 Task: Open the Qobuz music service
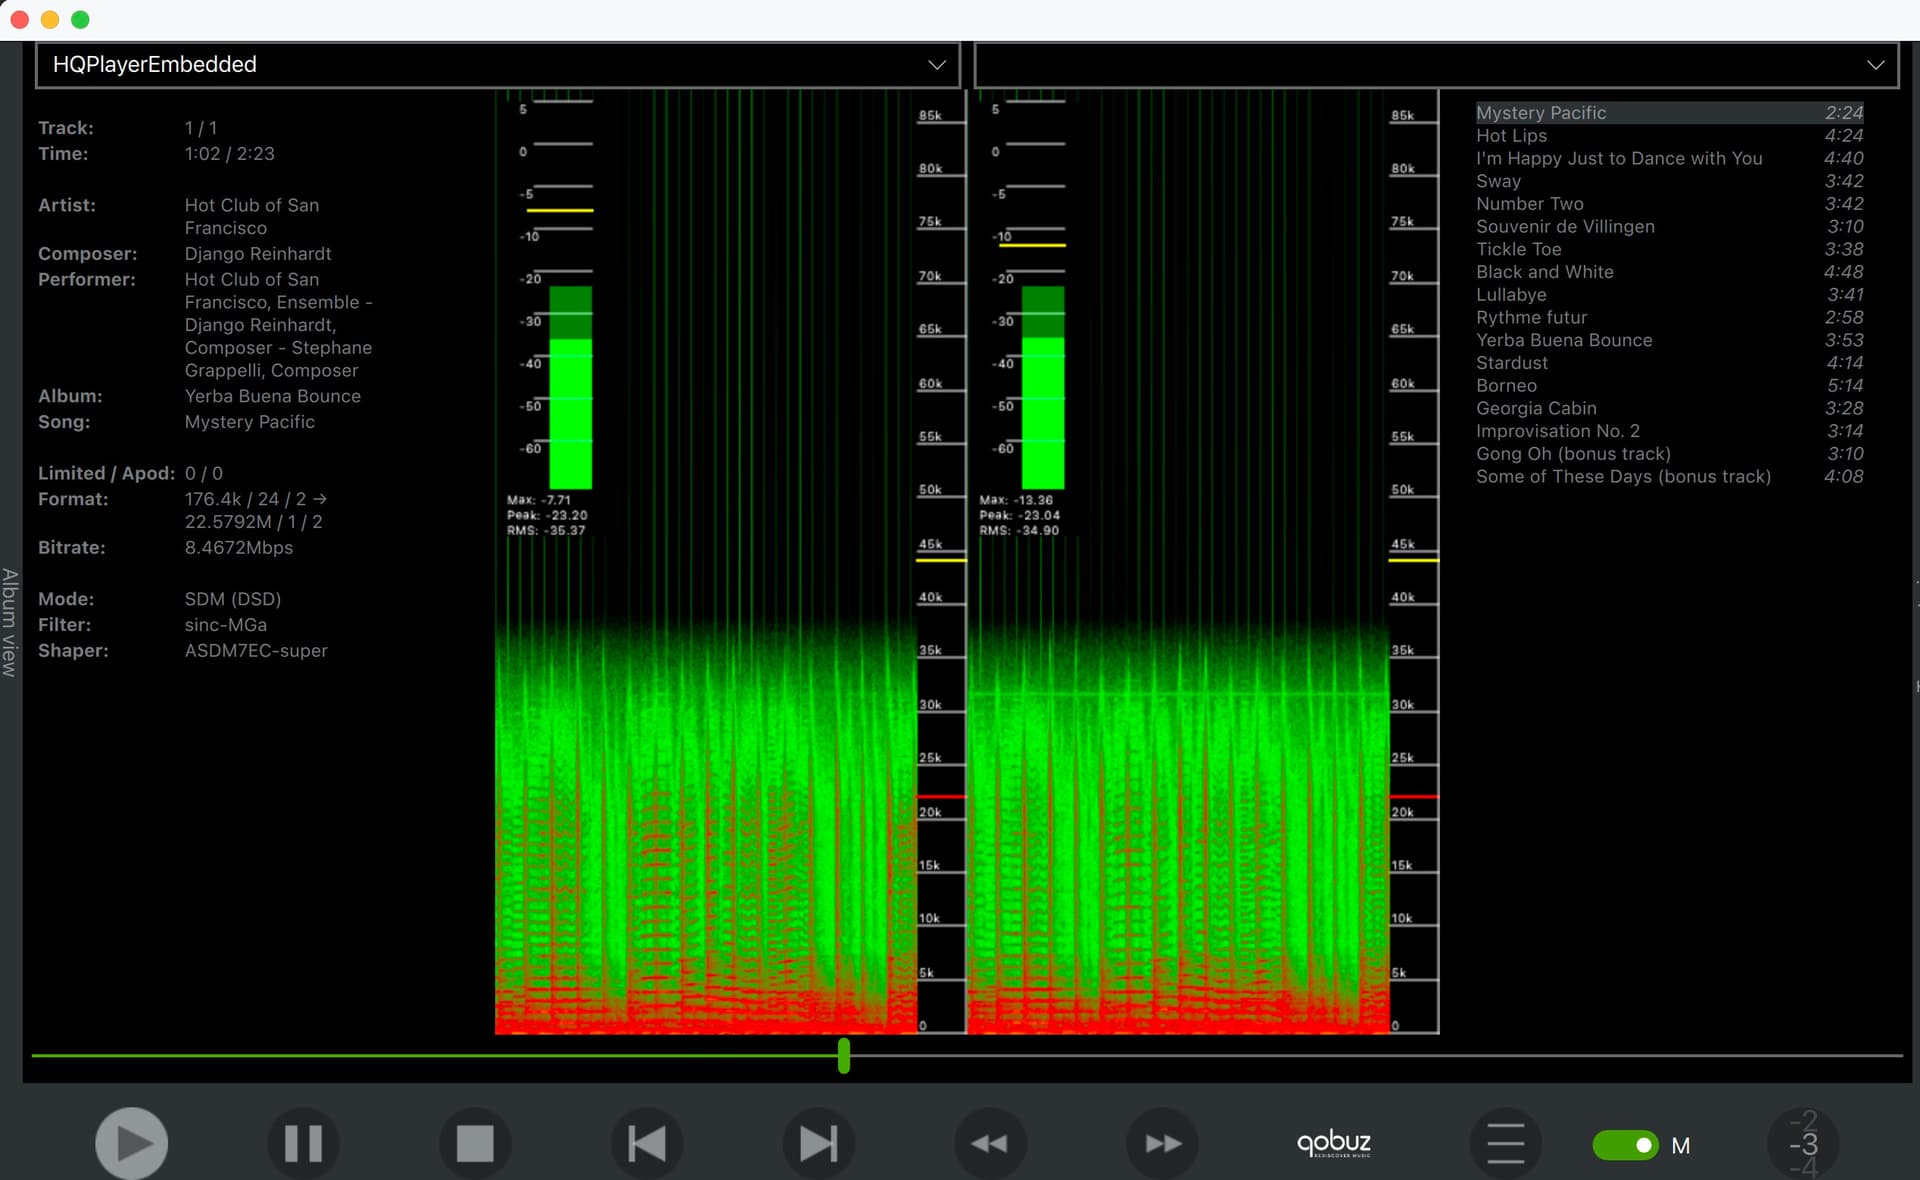click(1334, 1143)
